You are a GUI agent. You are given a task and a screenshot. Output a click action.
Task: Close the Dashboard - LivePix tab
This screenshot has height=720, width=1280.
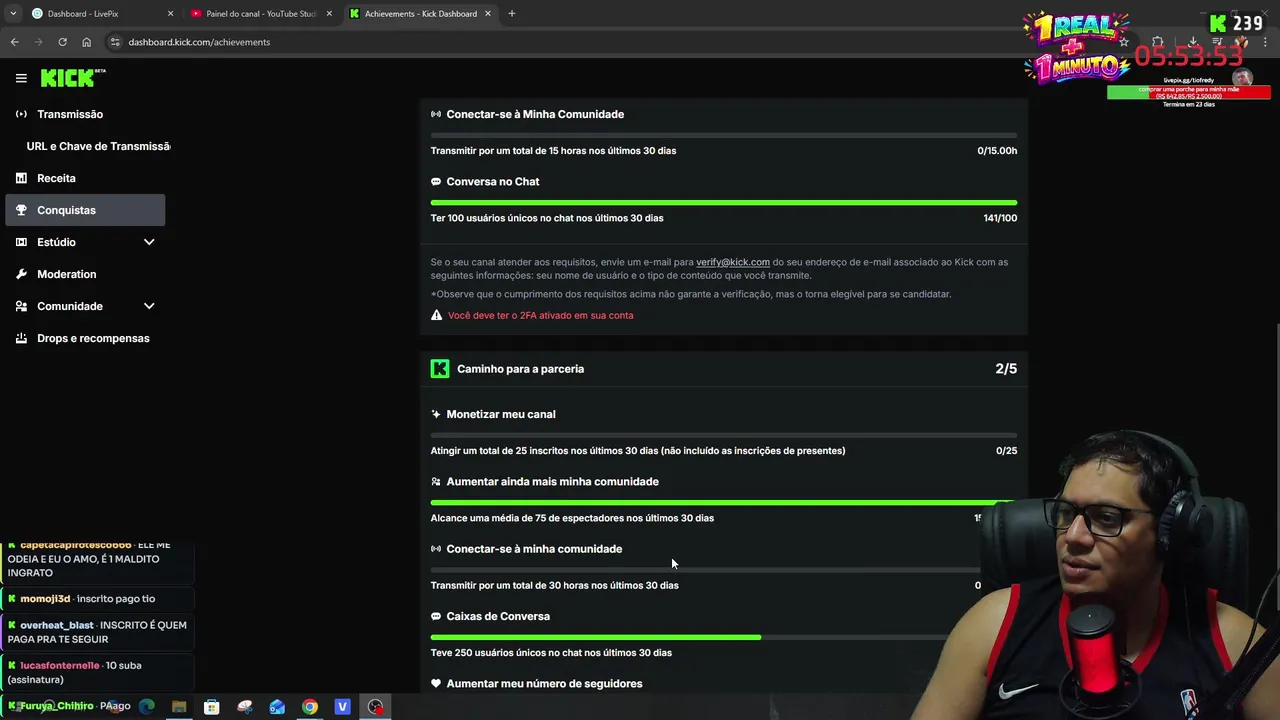pos(170,14)
